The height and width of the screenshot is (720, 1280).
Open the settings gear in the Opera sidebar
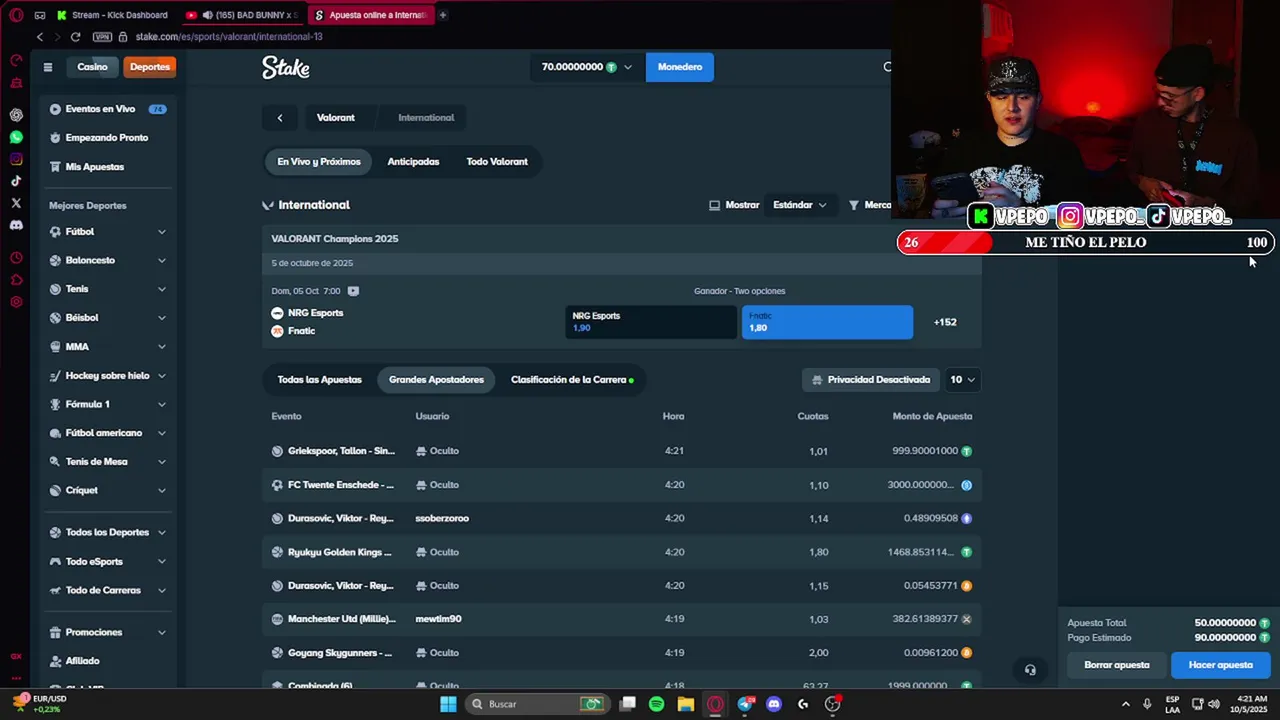tap(16, 302)
